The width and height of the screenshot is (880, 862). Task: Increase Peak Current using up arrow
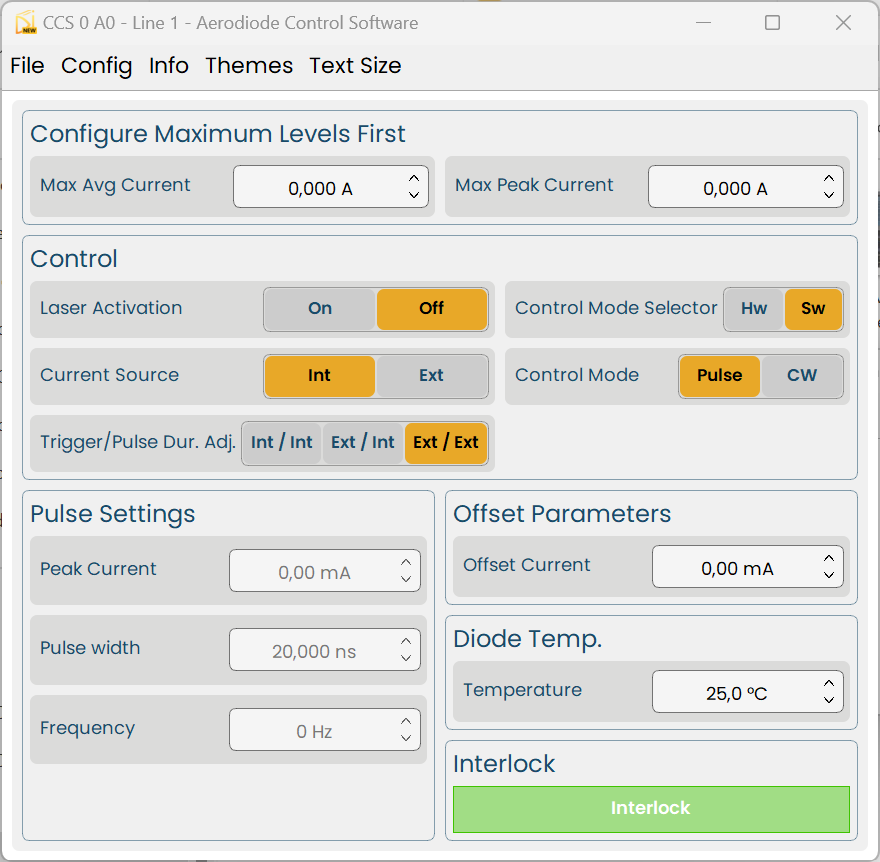click(x=406, y=562)
